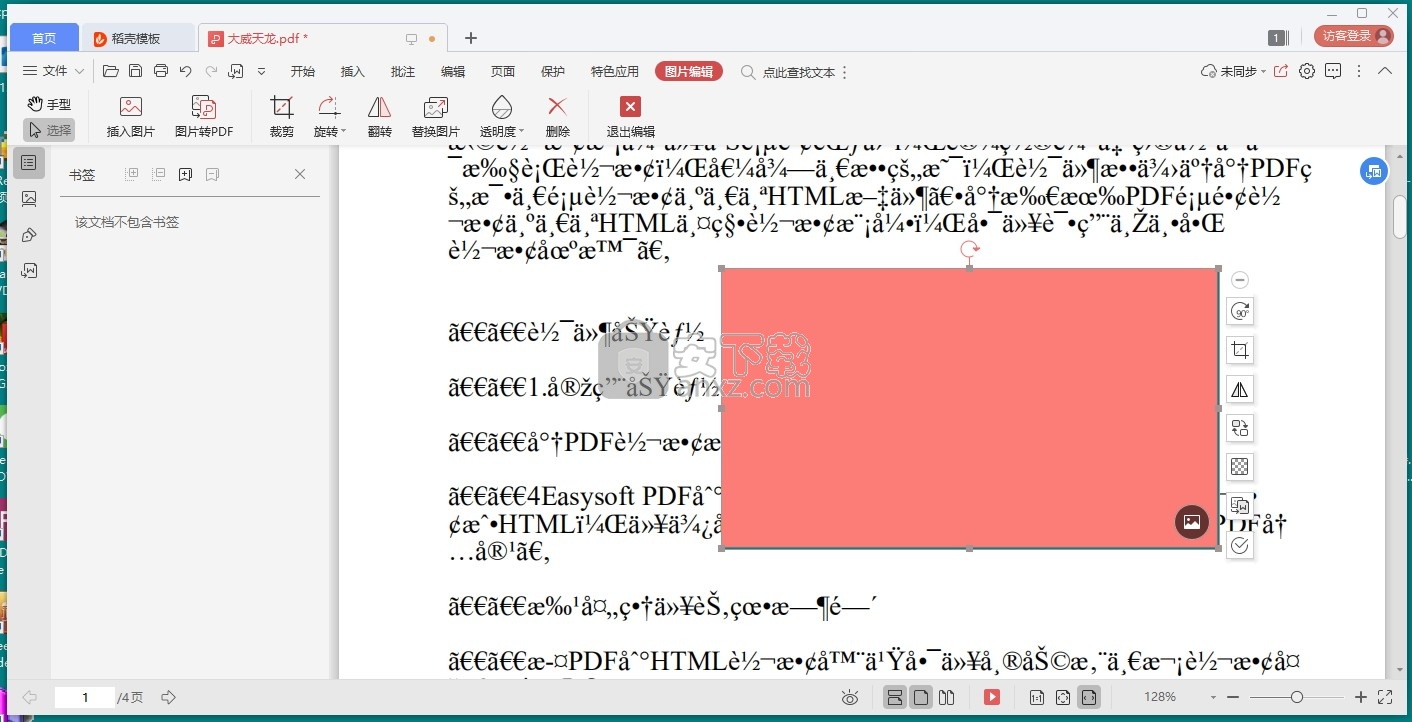Open the third icon in the left sidebar, below Thumbnails

click(29, 235)
